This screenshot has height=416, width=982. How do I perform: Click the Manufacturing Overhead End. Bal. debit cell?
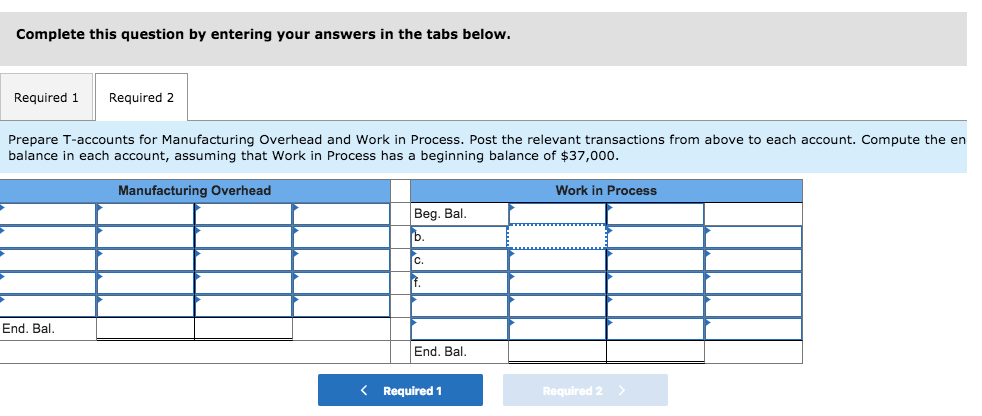pos(145,328)
